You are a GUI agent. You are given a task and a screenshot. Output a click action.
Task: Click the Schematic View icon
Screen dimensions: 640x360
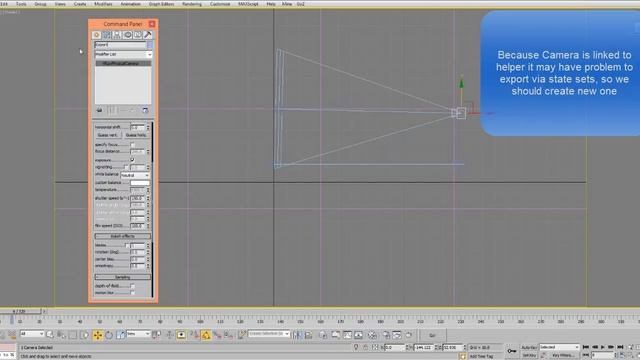click(x=358, y=335)
